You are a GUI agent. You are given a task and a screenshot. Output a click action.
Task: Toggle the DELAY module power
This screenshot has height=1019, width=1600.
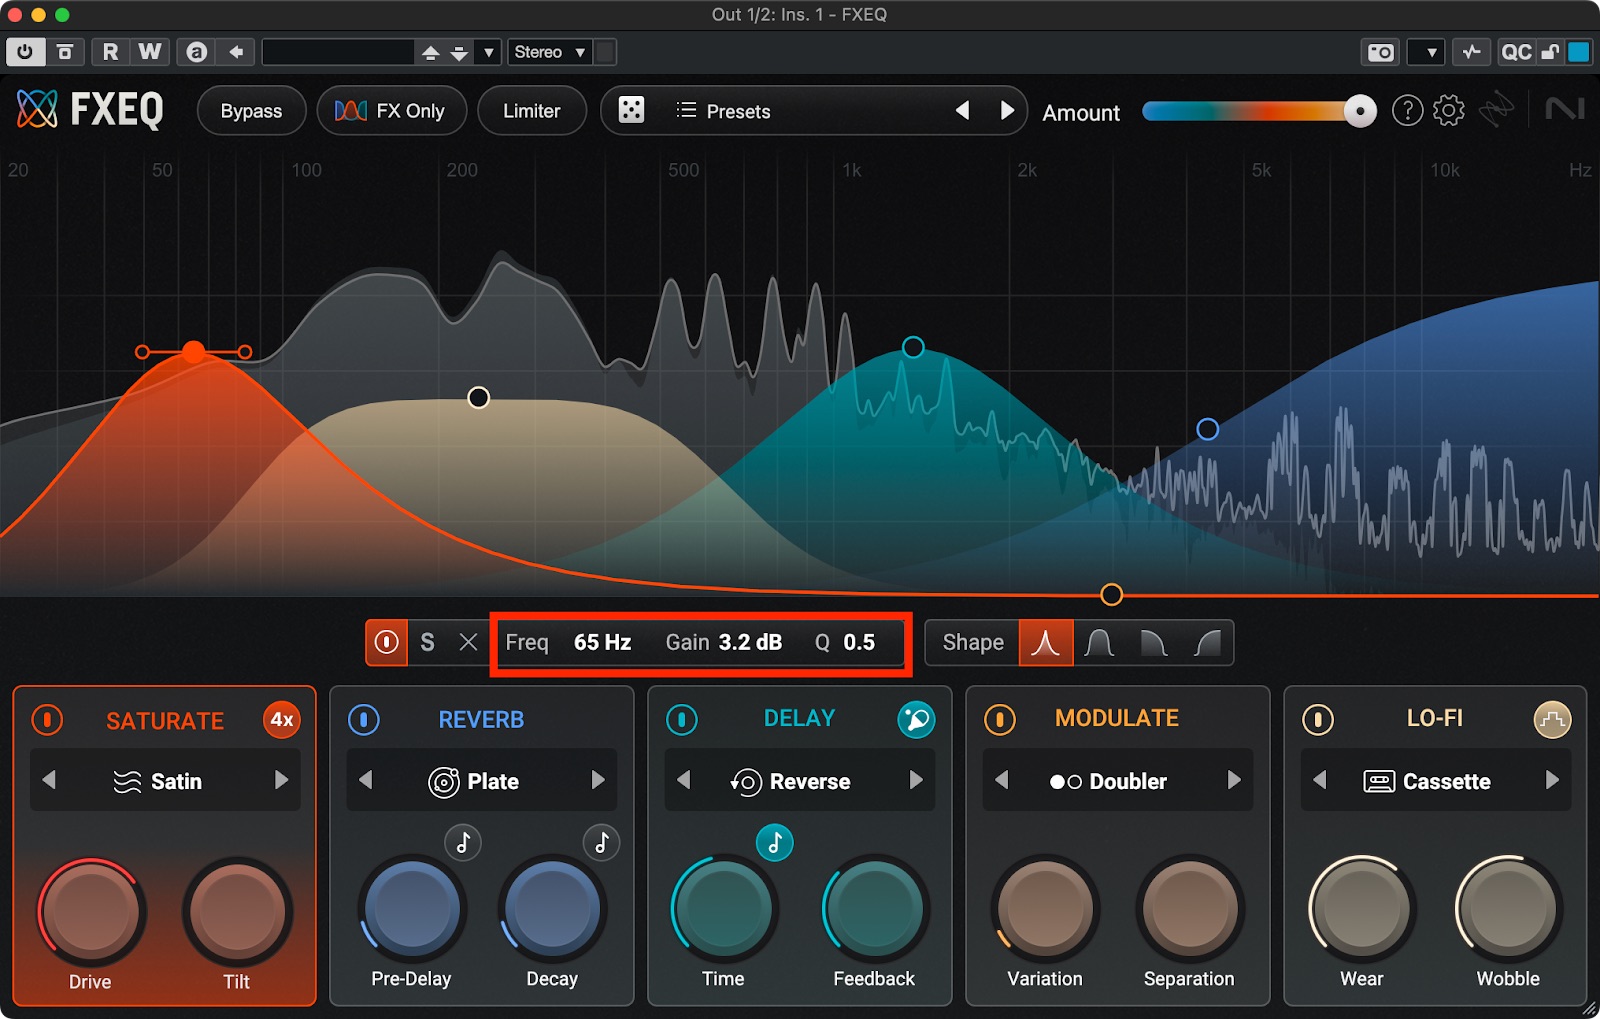click(x=682, y=720)
